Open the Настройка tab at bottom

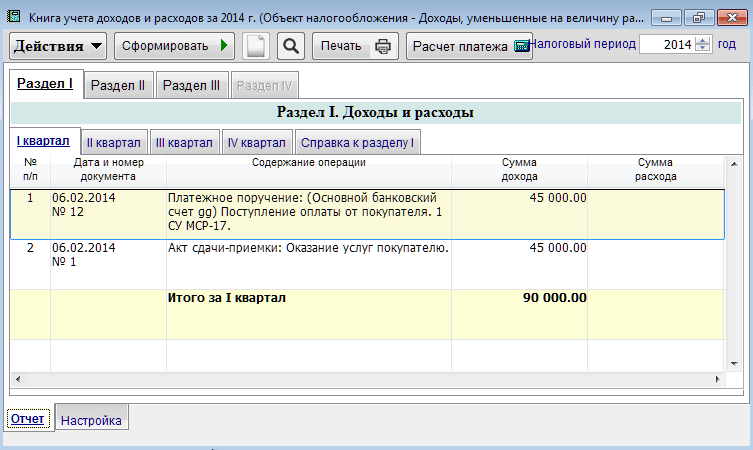click(x=91, y=420)
